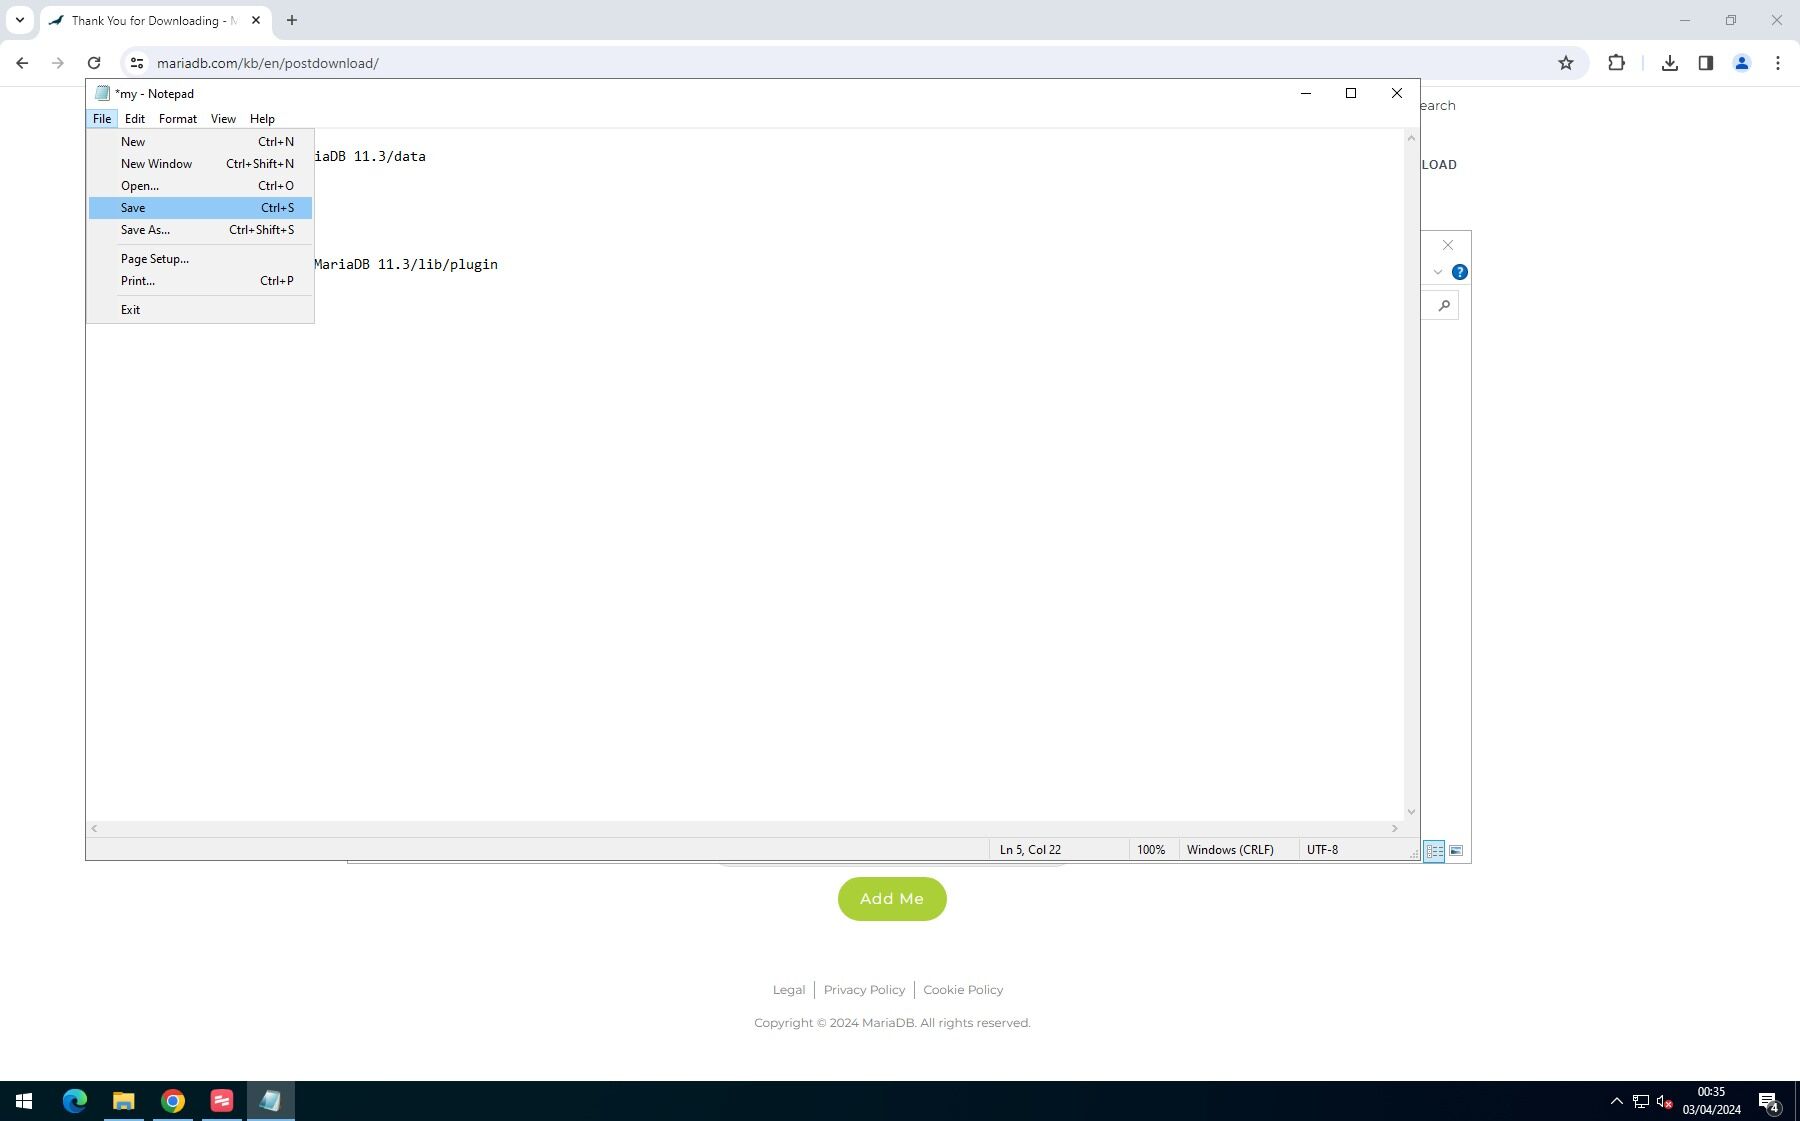Save the file via File menu
Viewport: 1800px width, 1121px height.
coord(200,208)
